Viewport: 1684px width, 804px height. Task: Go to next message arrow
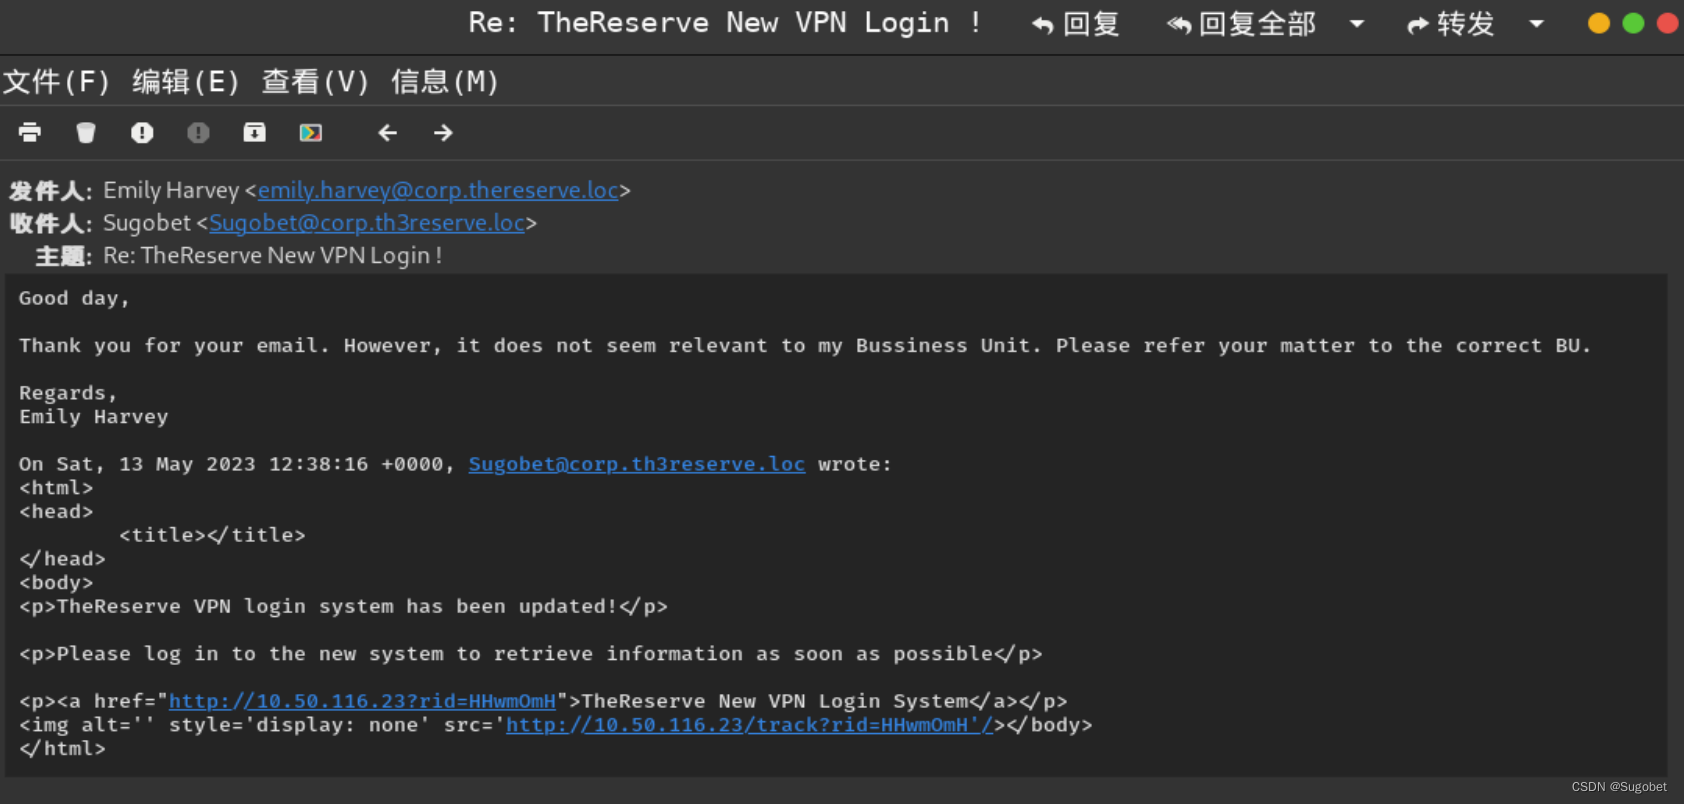click(443, 132)
